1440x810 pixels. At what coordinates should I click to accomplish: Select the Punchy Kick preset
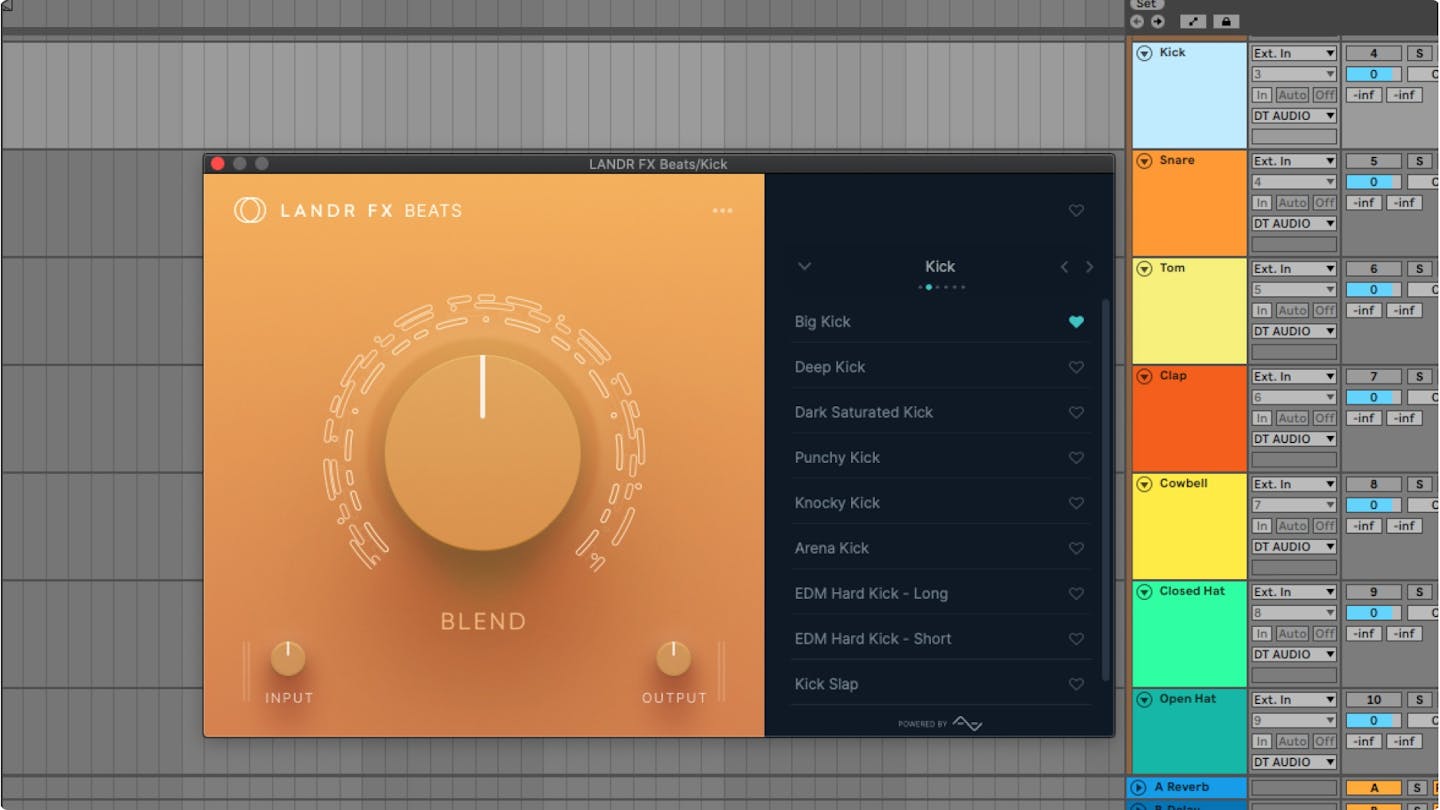point(837,458)
